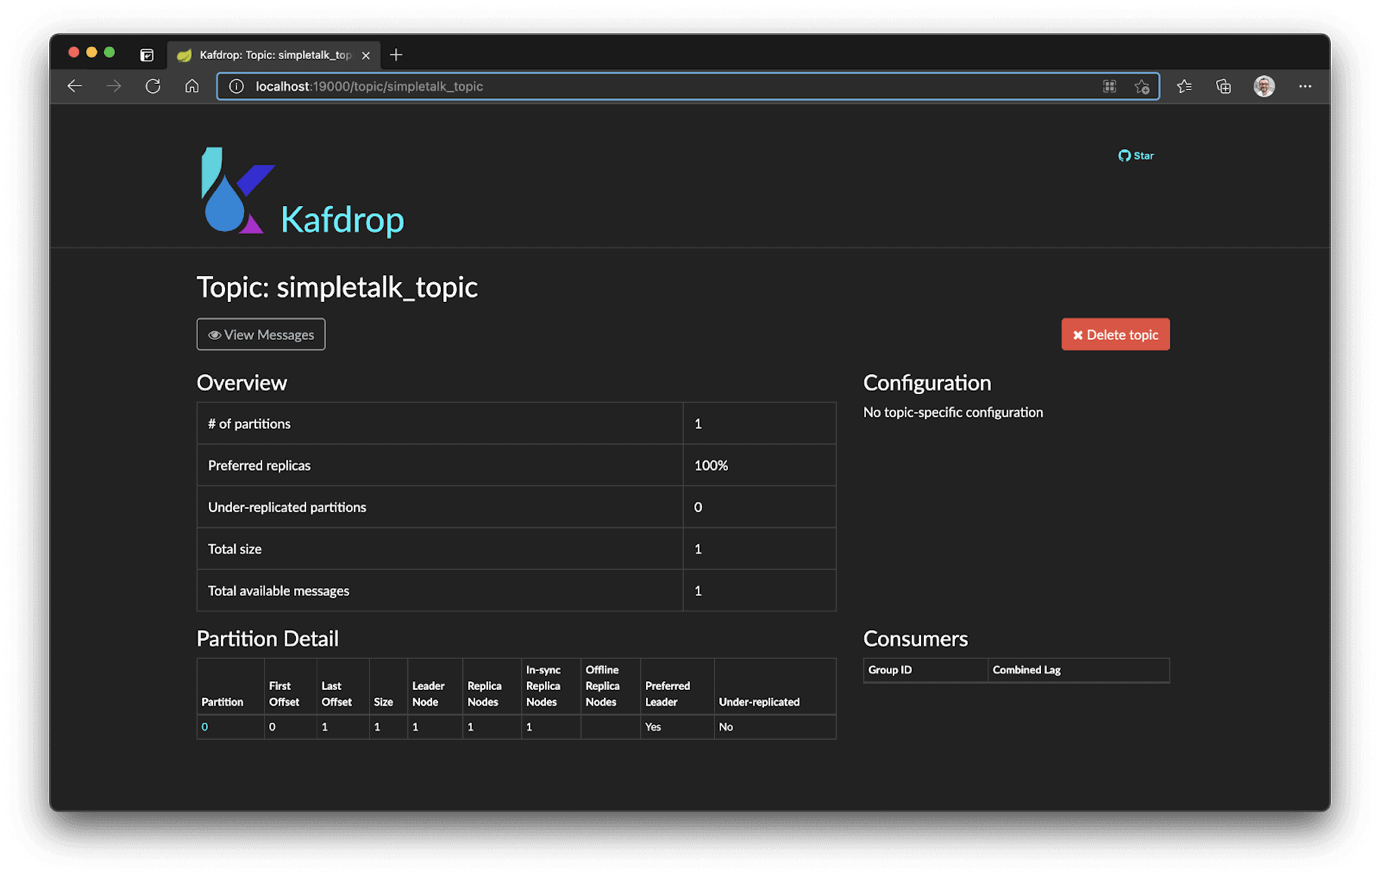
Task: Click the 'Total size' row label
Action: click(235, 549)
